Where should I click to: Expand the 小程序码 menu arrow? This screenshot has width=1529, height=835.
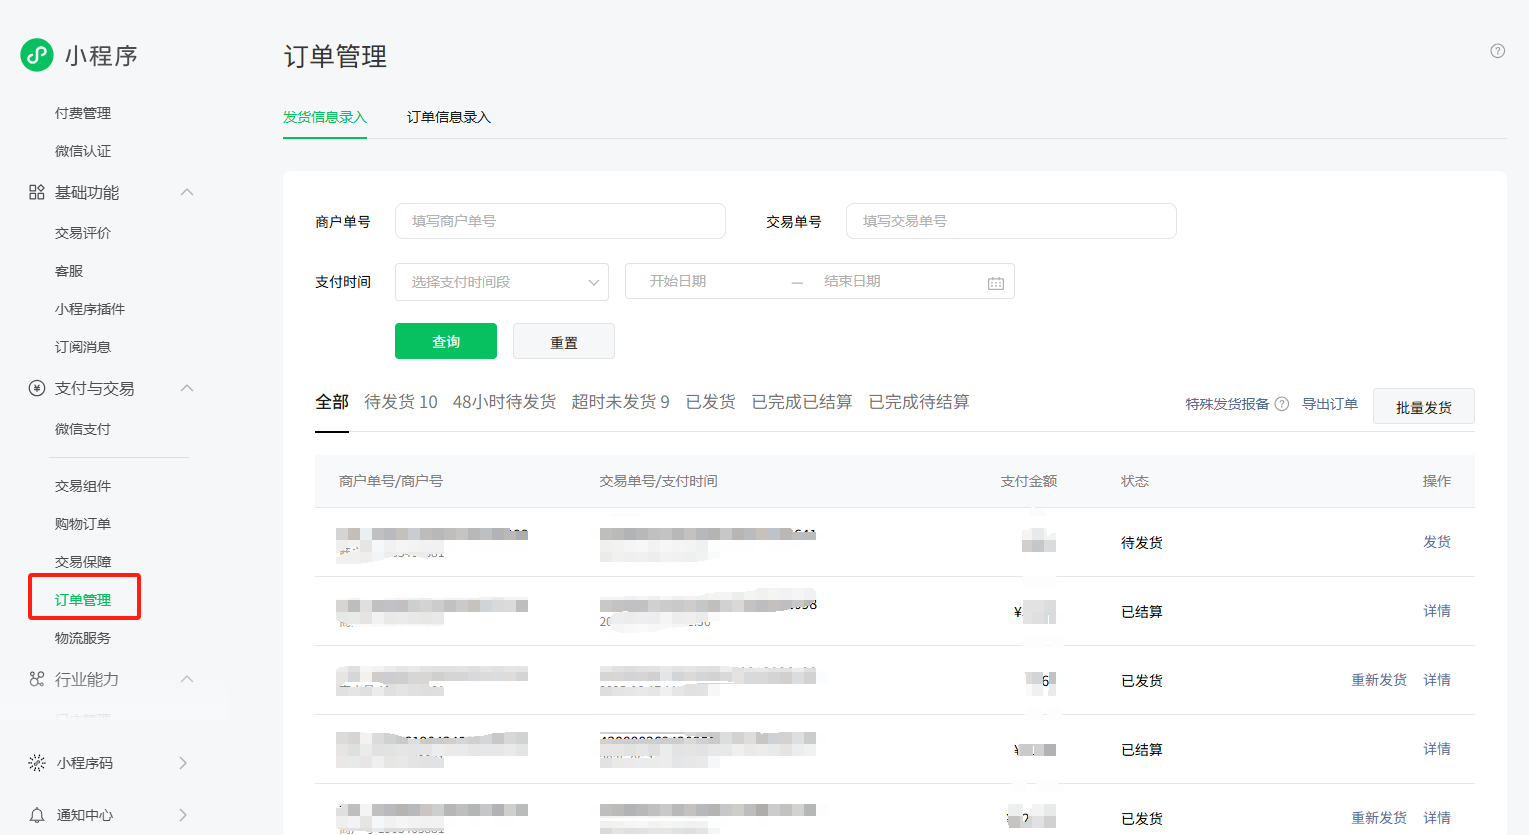(183, 763)
